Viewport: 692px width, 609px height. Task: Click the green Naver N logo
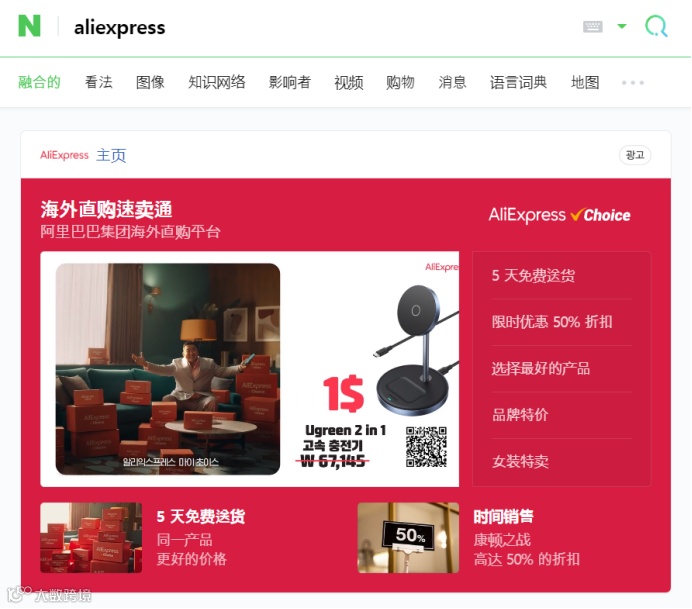click(29, 26)
